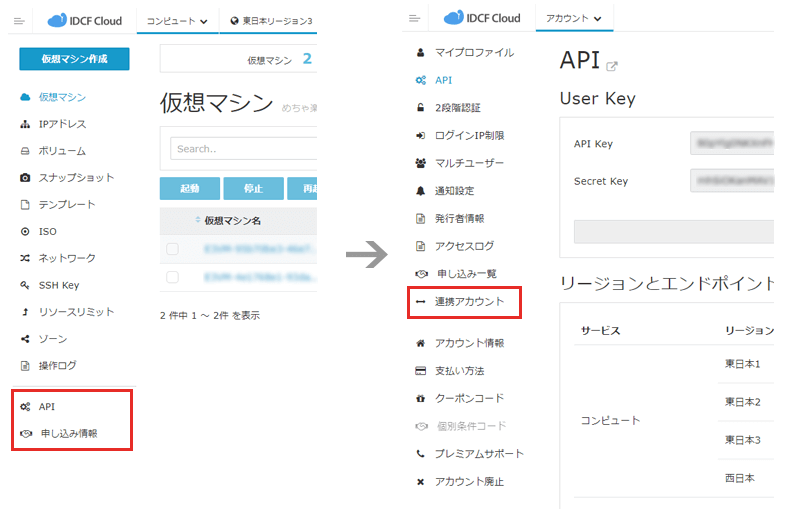Open マルチユーザー users icon entry

click(x=420, y=163)
